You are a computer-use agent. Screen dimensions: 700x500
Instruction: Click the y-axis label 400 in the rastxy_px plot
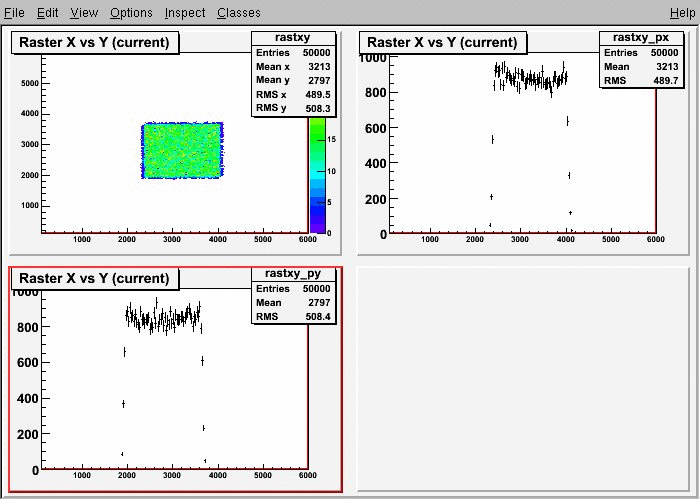pos(376,163)
